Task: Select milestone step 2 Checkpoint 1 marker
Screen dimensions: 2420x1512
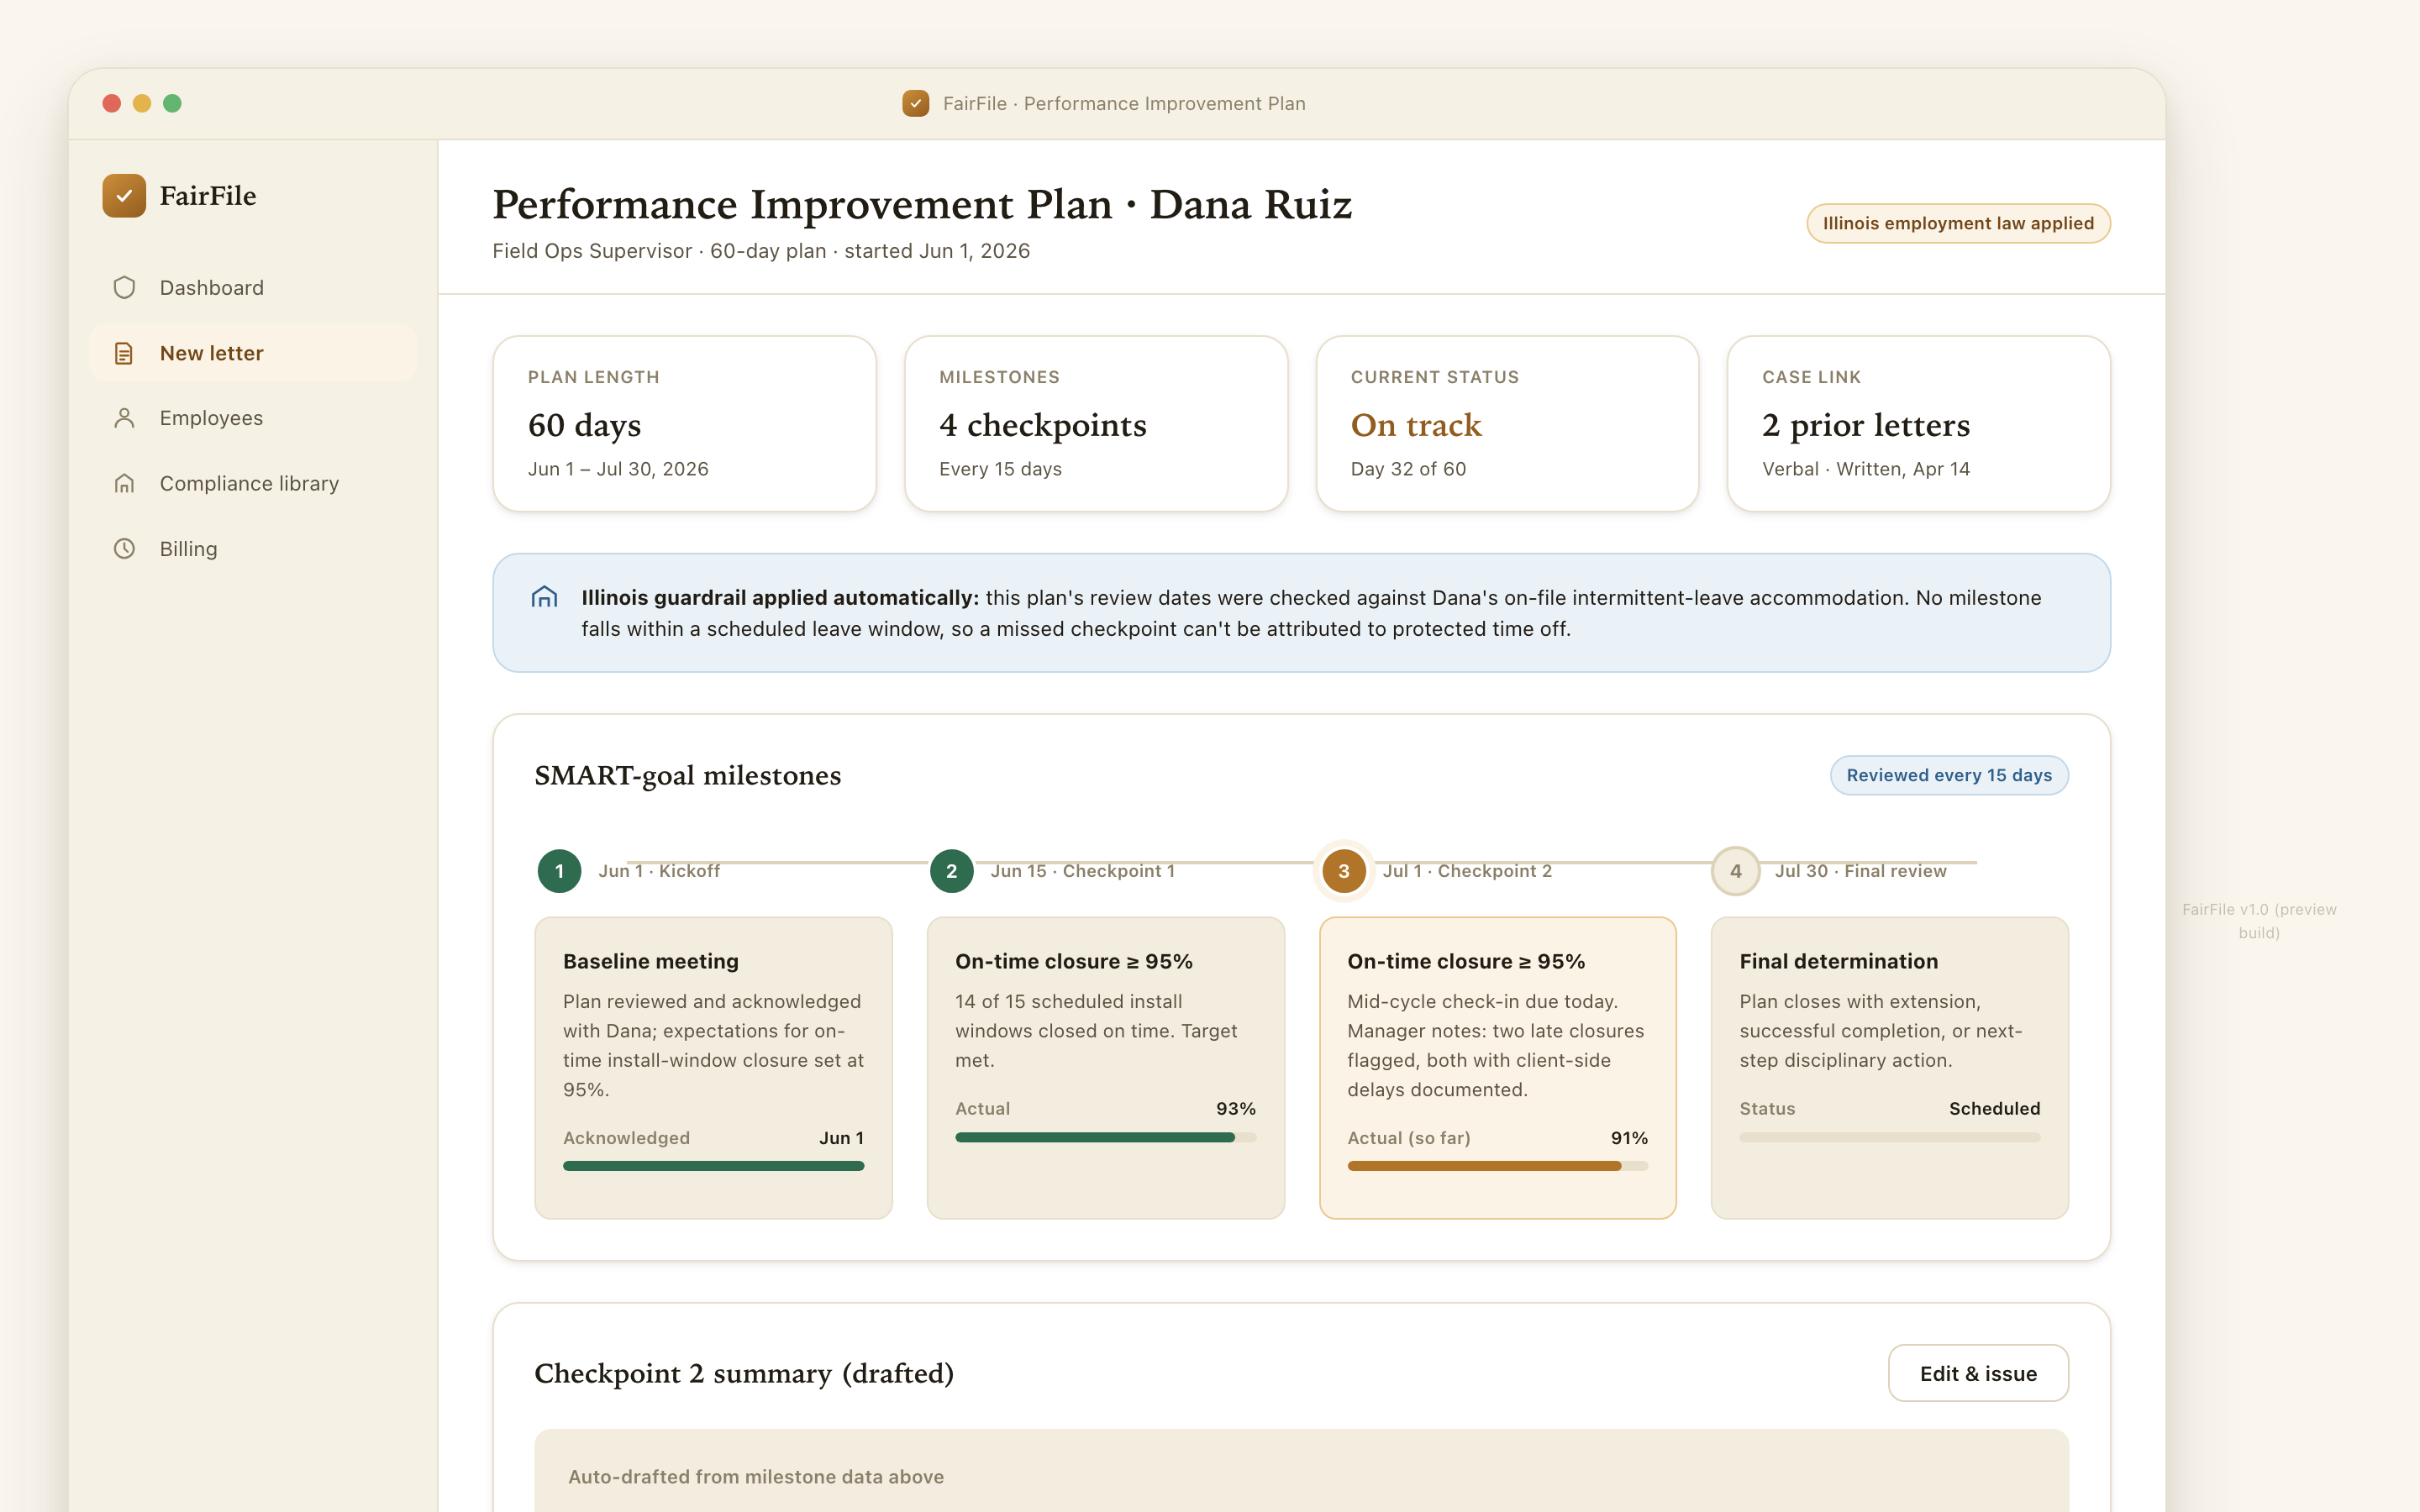Action: tap(951, 871)
